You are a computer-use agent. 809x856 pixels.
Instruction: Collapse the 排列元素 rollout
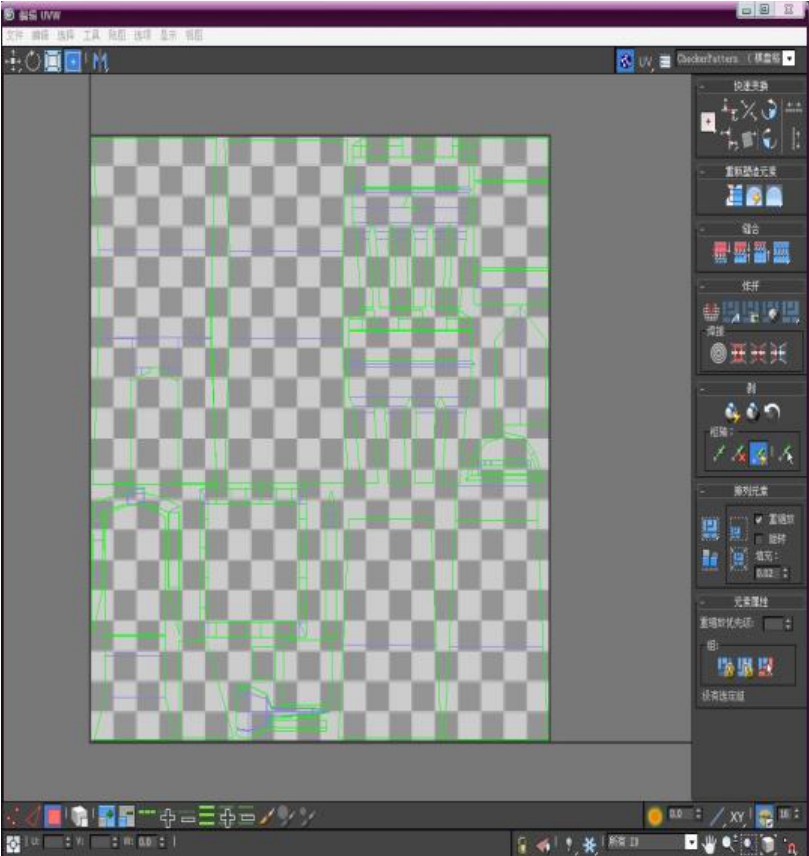click(750, 491)
